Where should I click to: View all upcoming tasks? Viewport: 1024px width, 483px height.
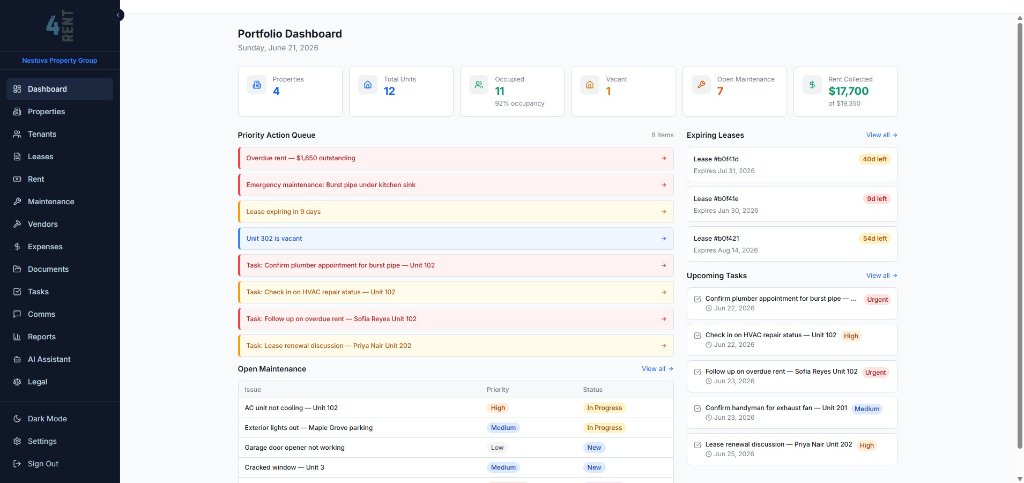882,275
